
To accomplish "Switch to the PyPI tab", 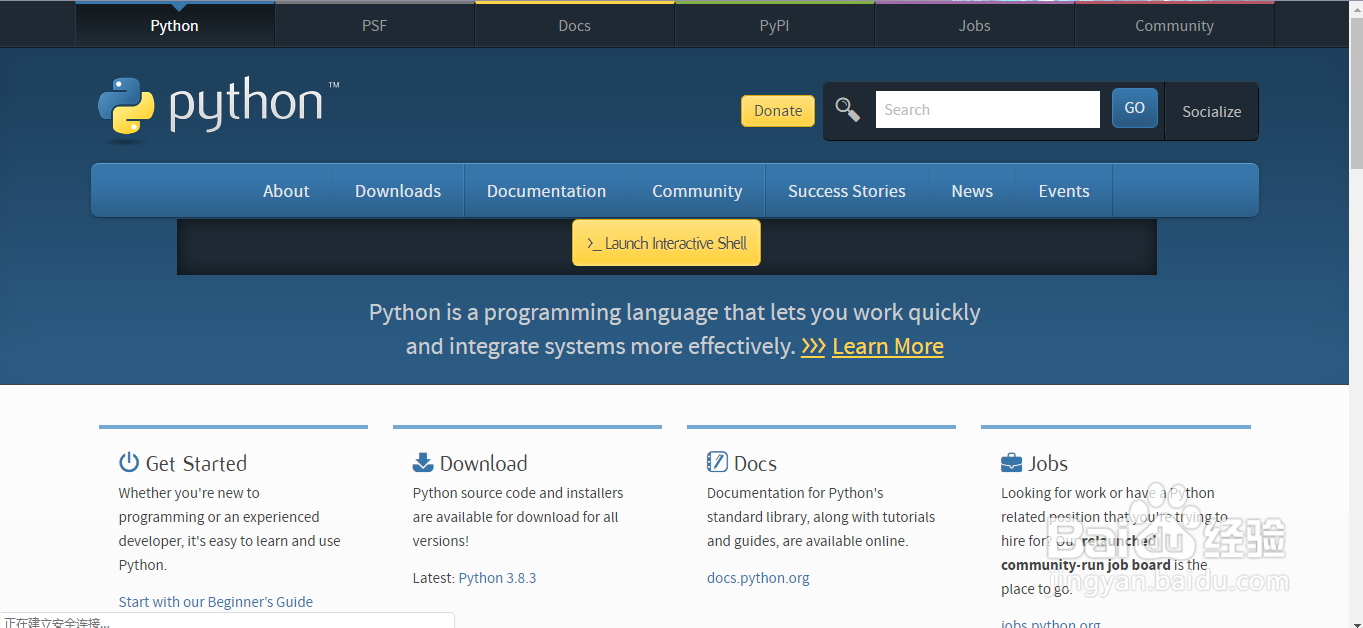I will pos(774,24).
